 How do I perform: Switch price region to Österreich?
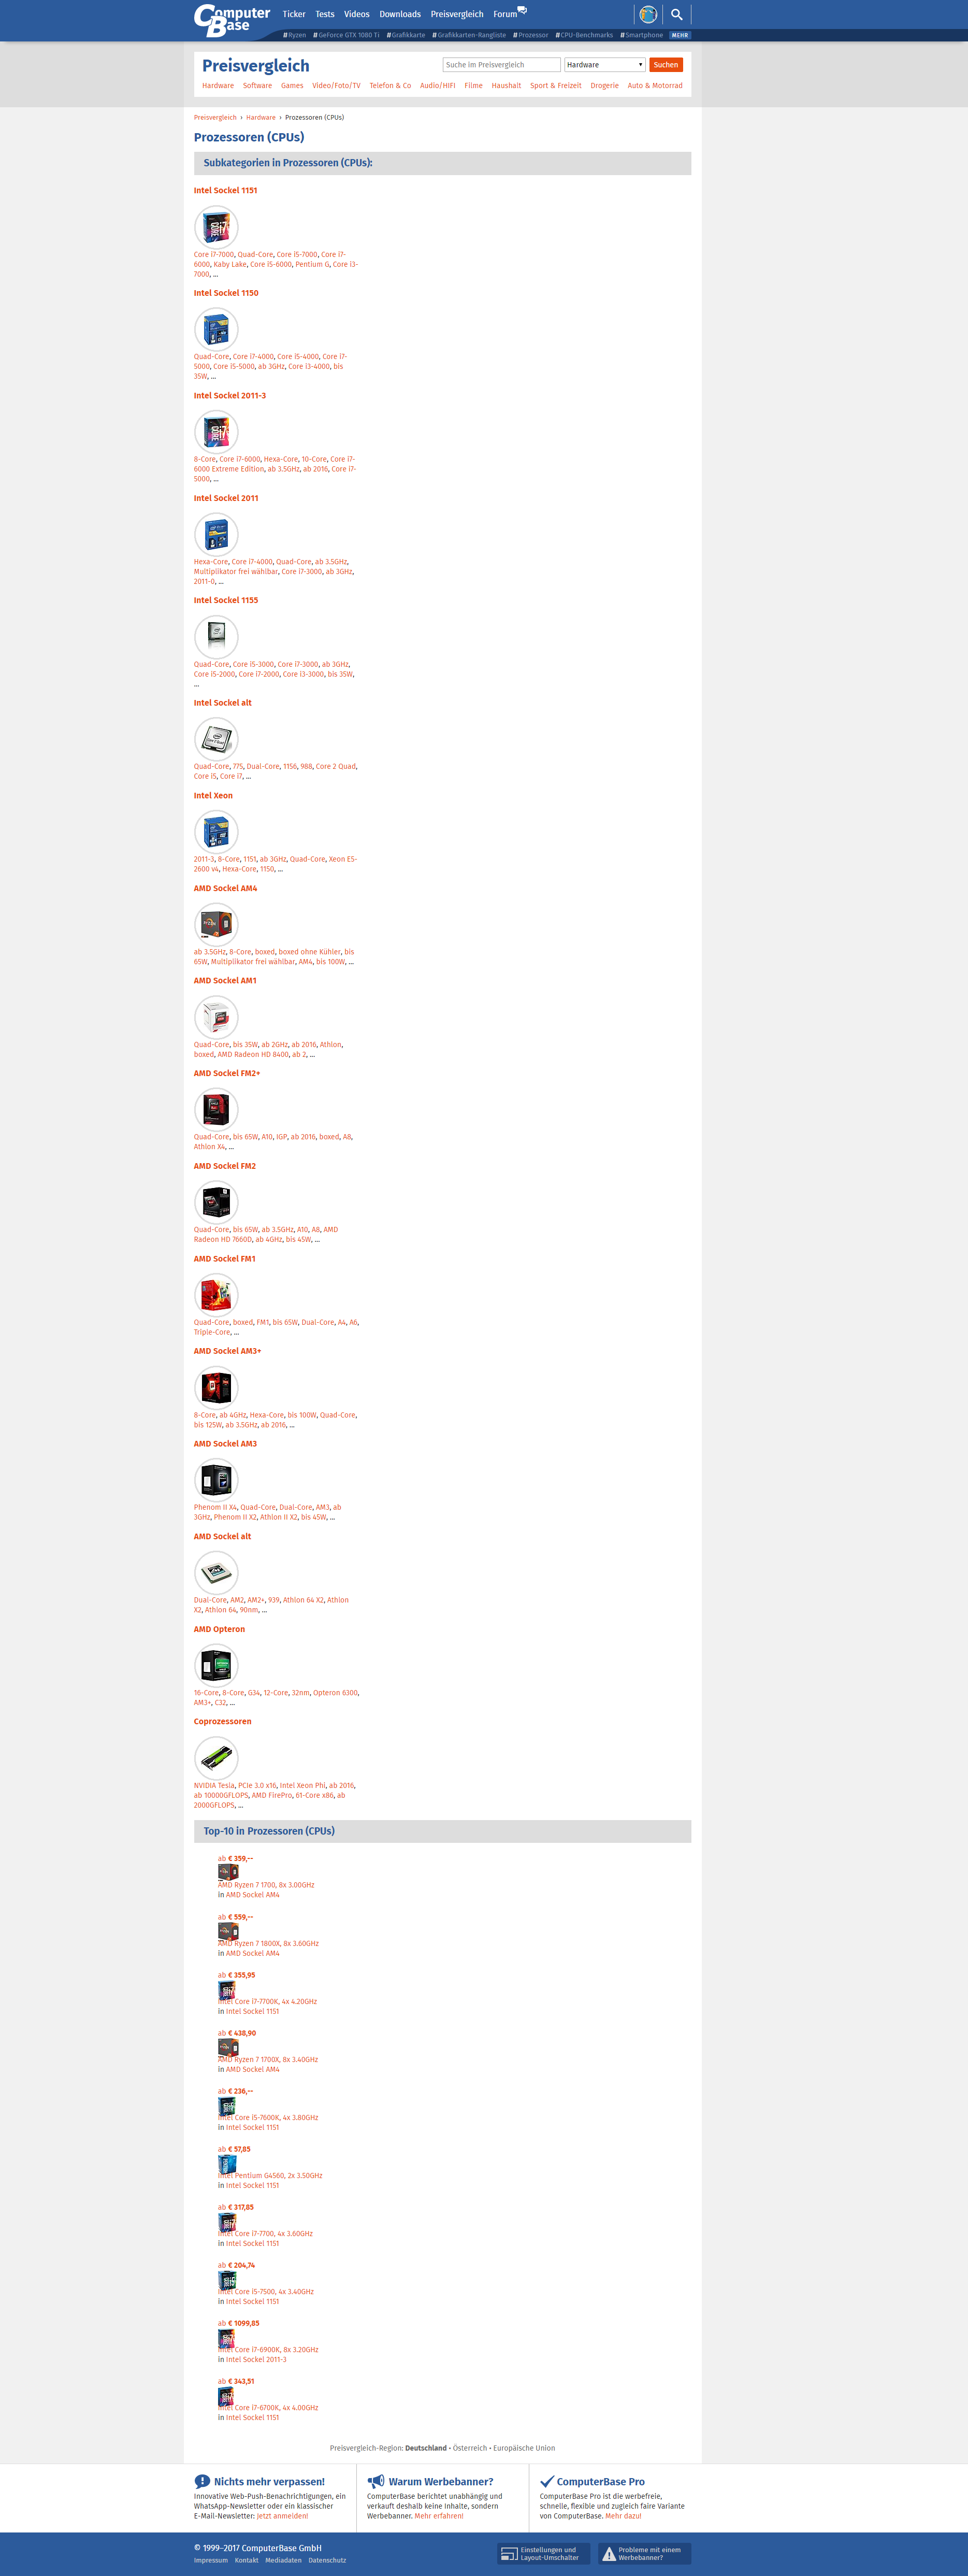coord(470,2448)
